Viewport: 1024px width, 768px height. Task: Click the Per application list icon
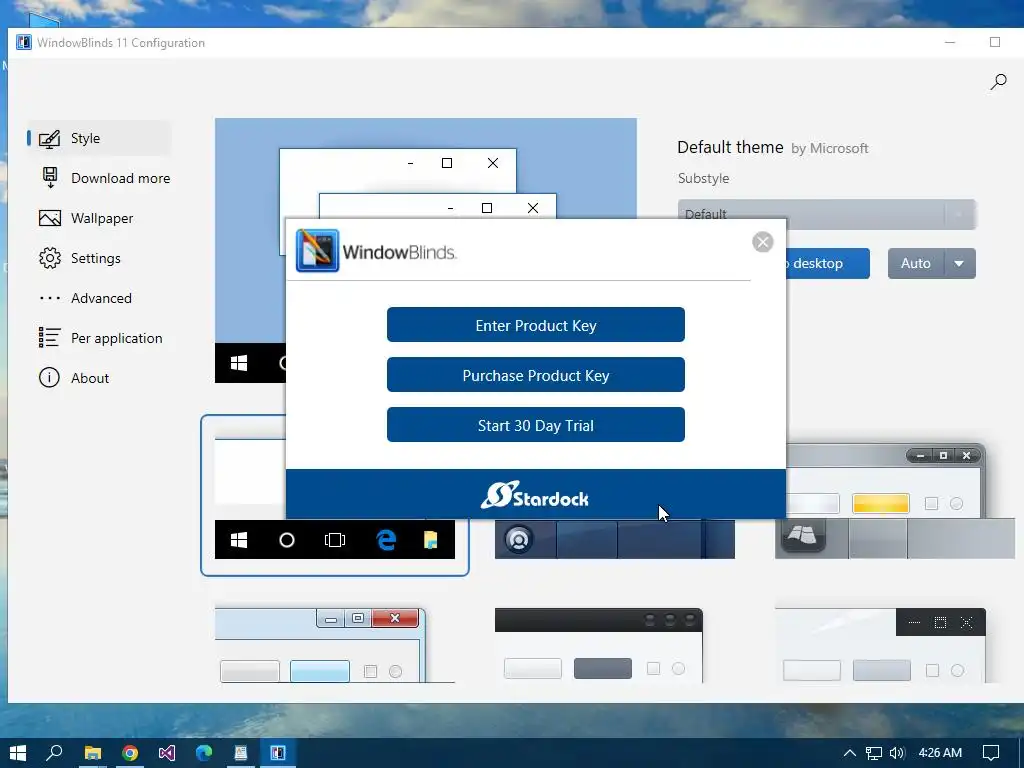pyautogui.click(x=50, y=338)
